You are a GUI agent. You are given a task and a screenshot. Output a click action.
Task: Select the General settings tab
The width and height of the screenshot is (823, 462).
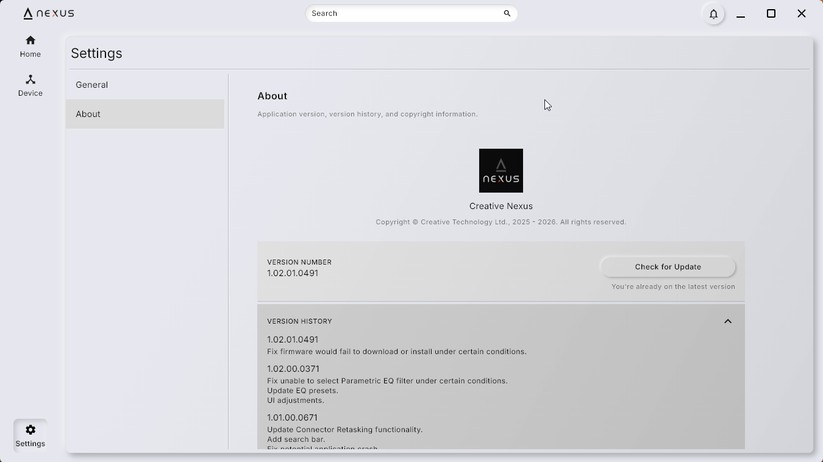pos(145,85)
